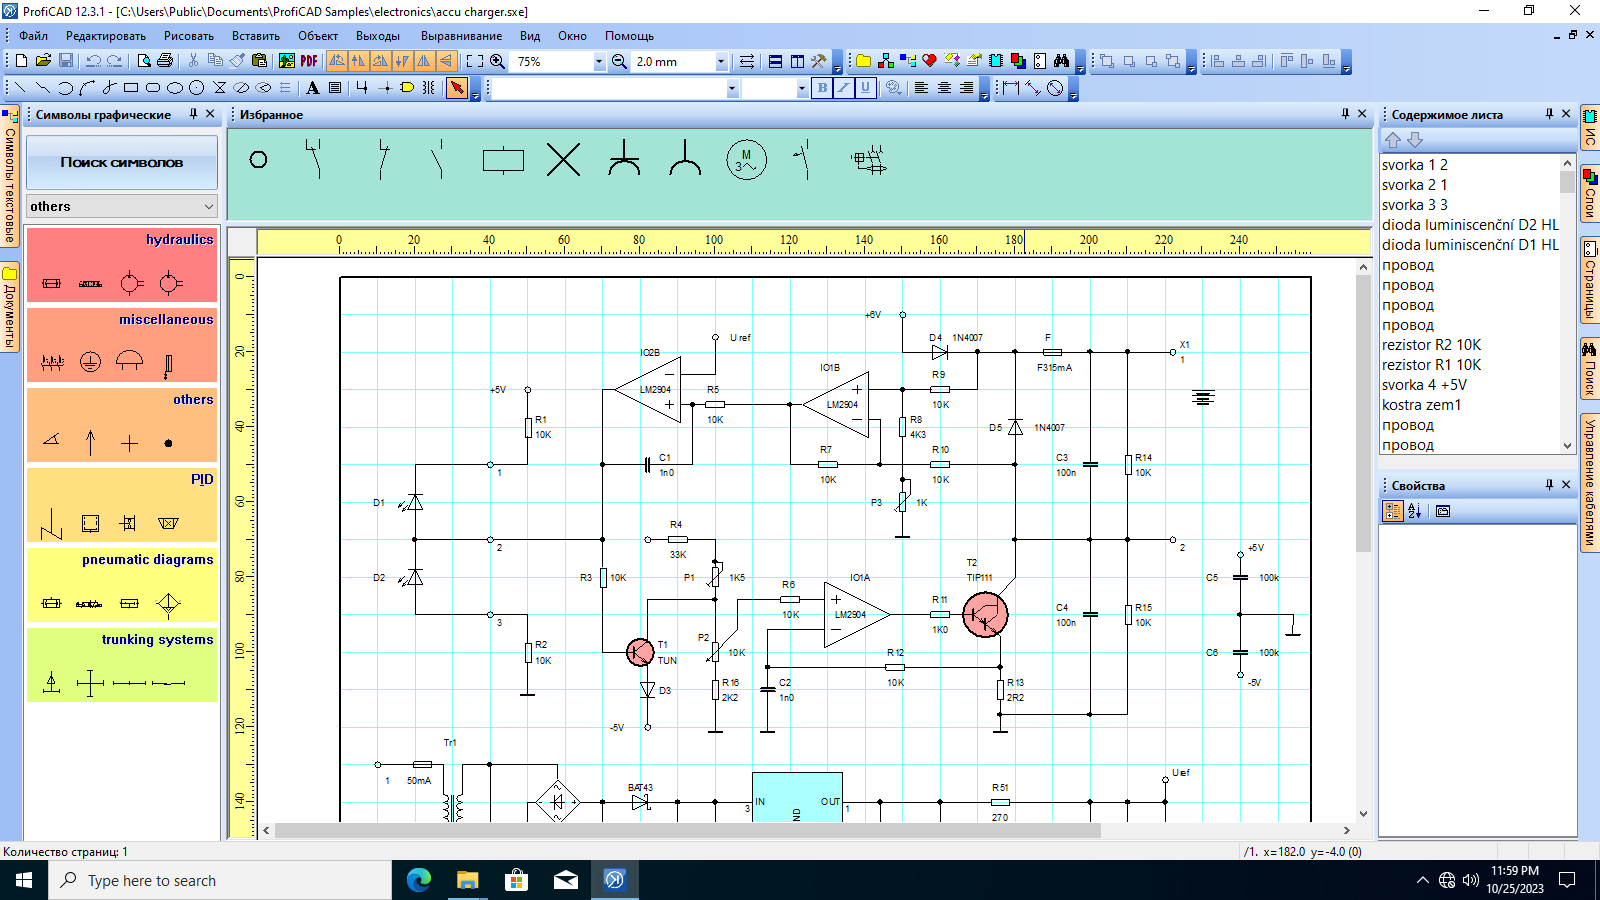
Task: Toggle Bold text formatting
Action: pyautogui.click(x=822, y=88)
